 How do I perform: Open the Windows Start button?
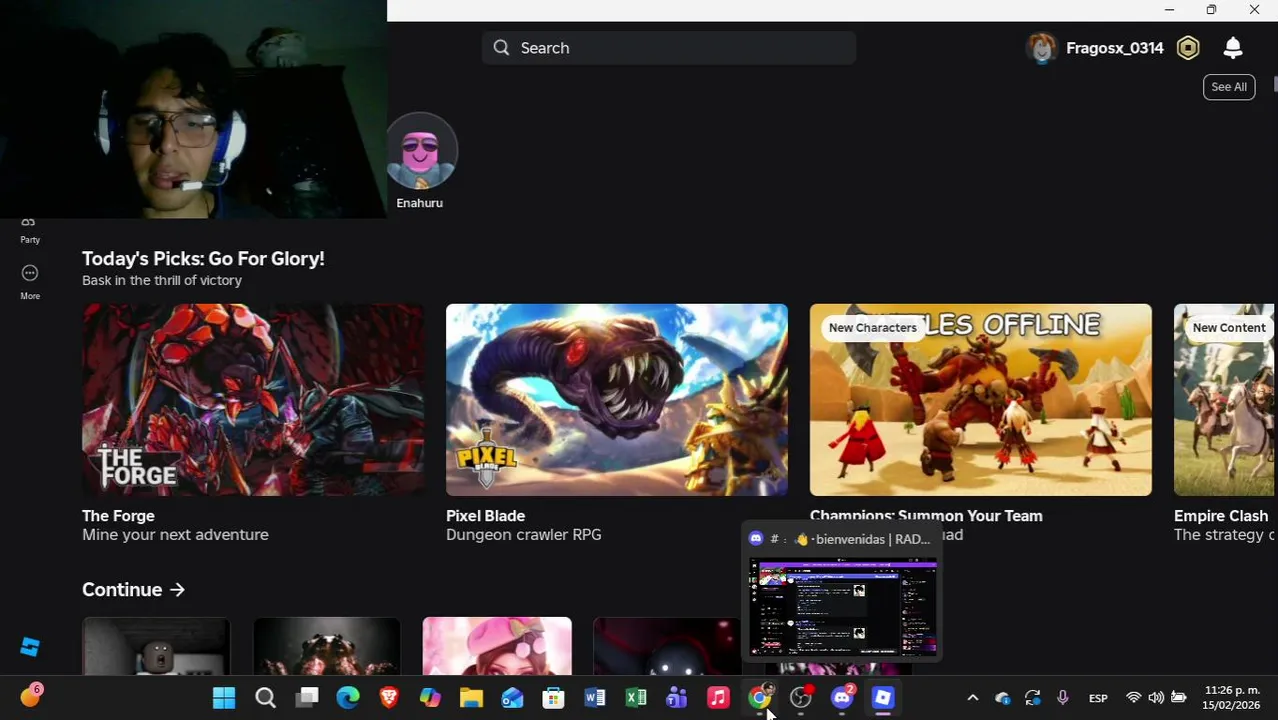point(224,698)
